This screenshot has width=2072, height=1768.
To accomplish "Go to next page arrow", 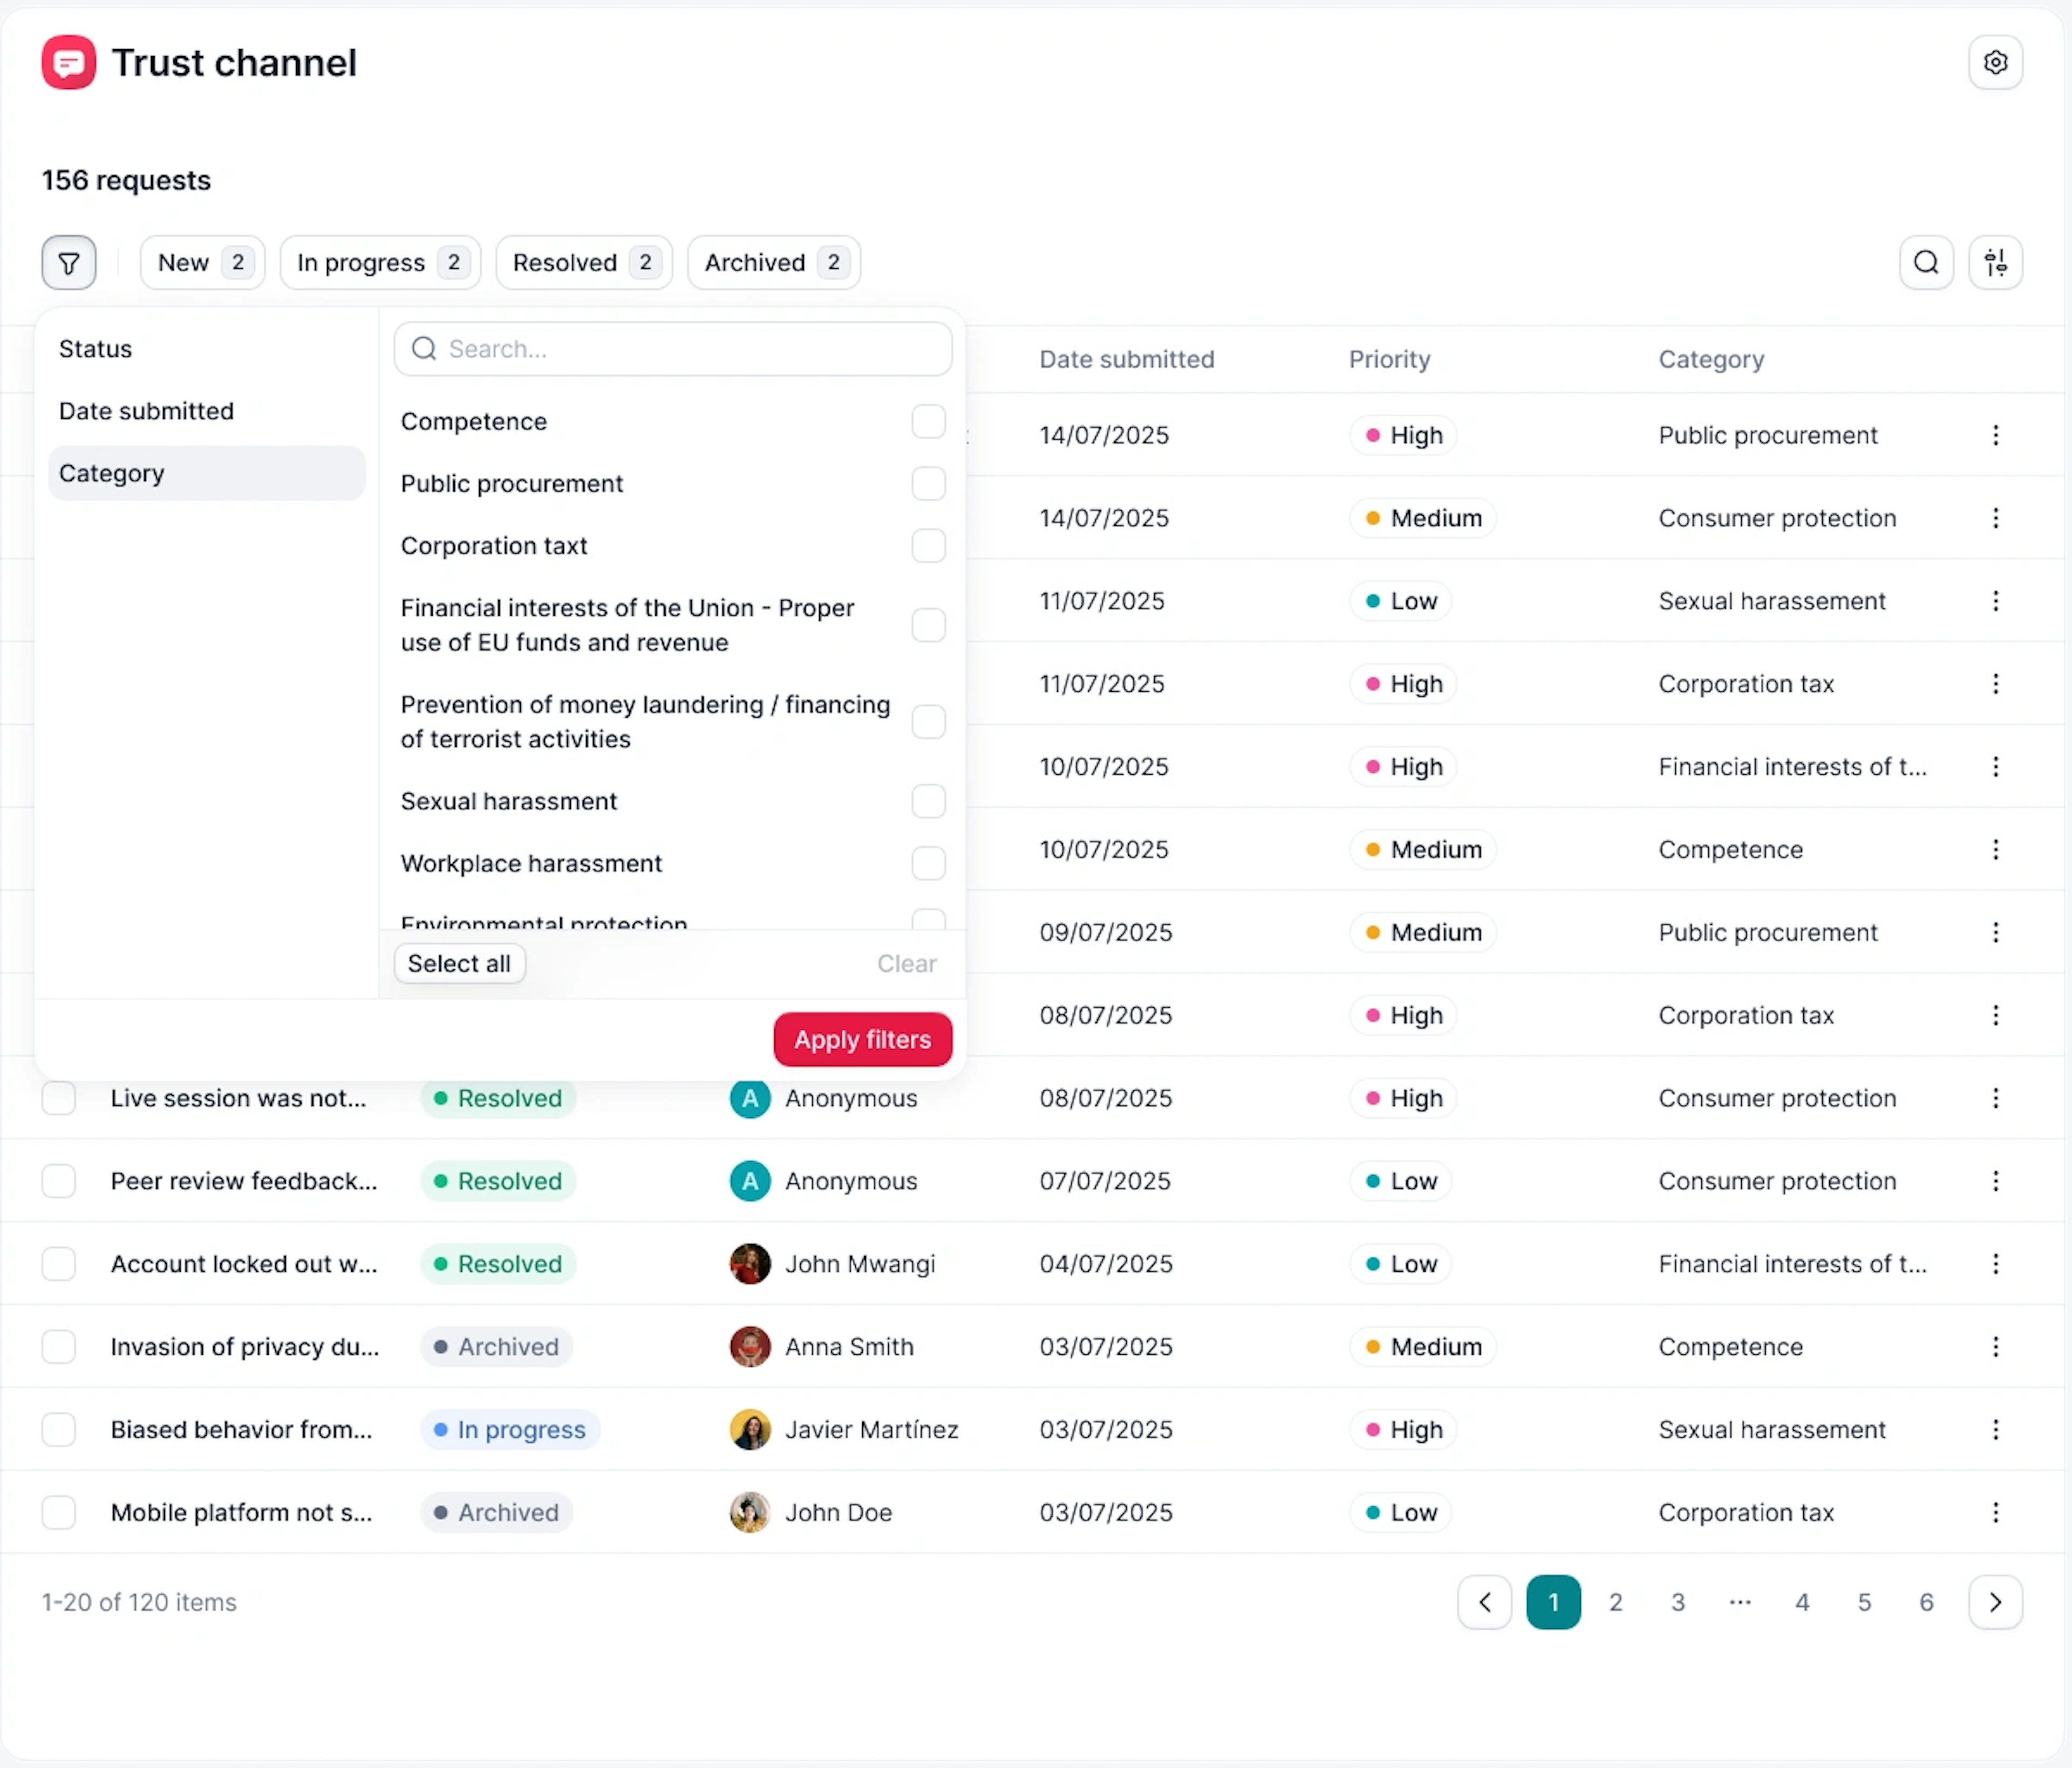I will [1995, 1602].
